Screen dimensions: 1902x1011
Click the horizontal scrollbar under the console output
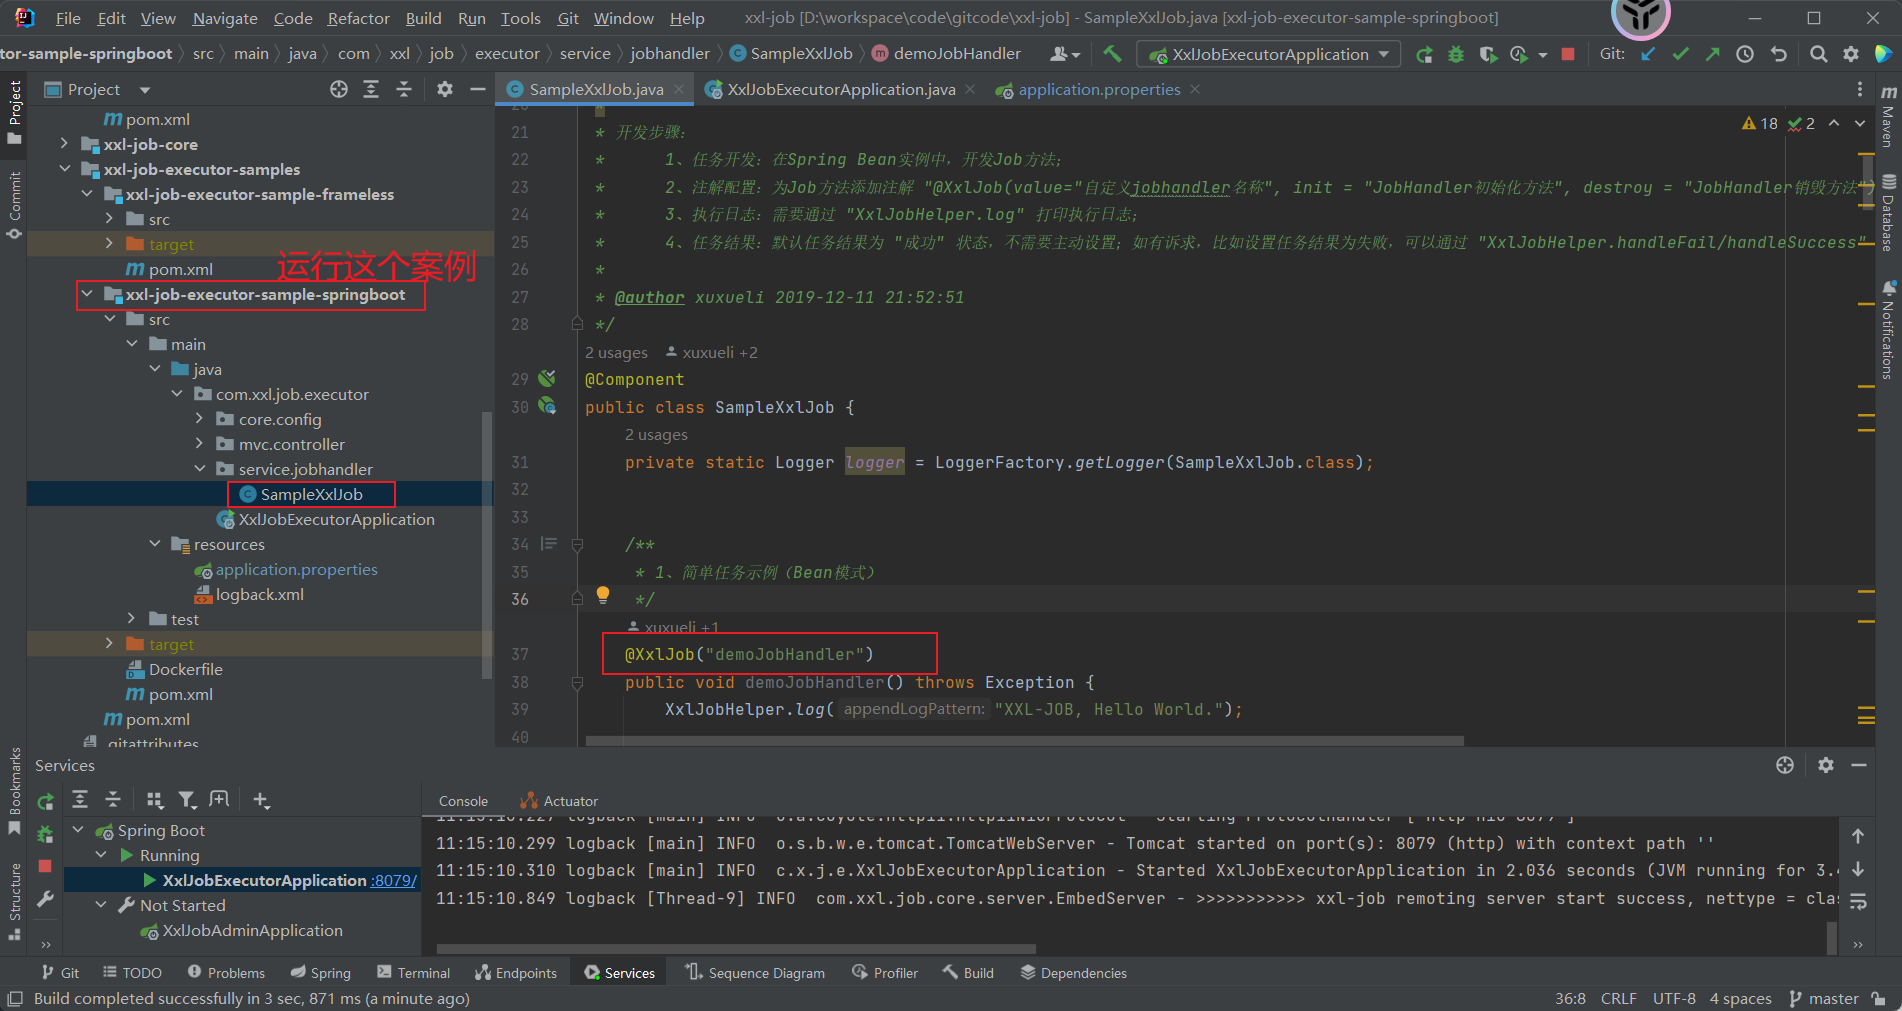click(x=735, y=948)
